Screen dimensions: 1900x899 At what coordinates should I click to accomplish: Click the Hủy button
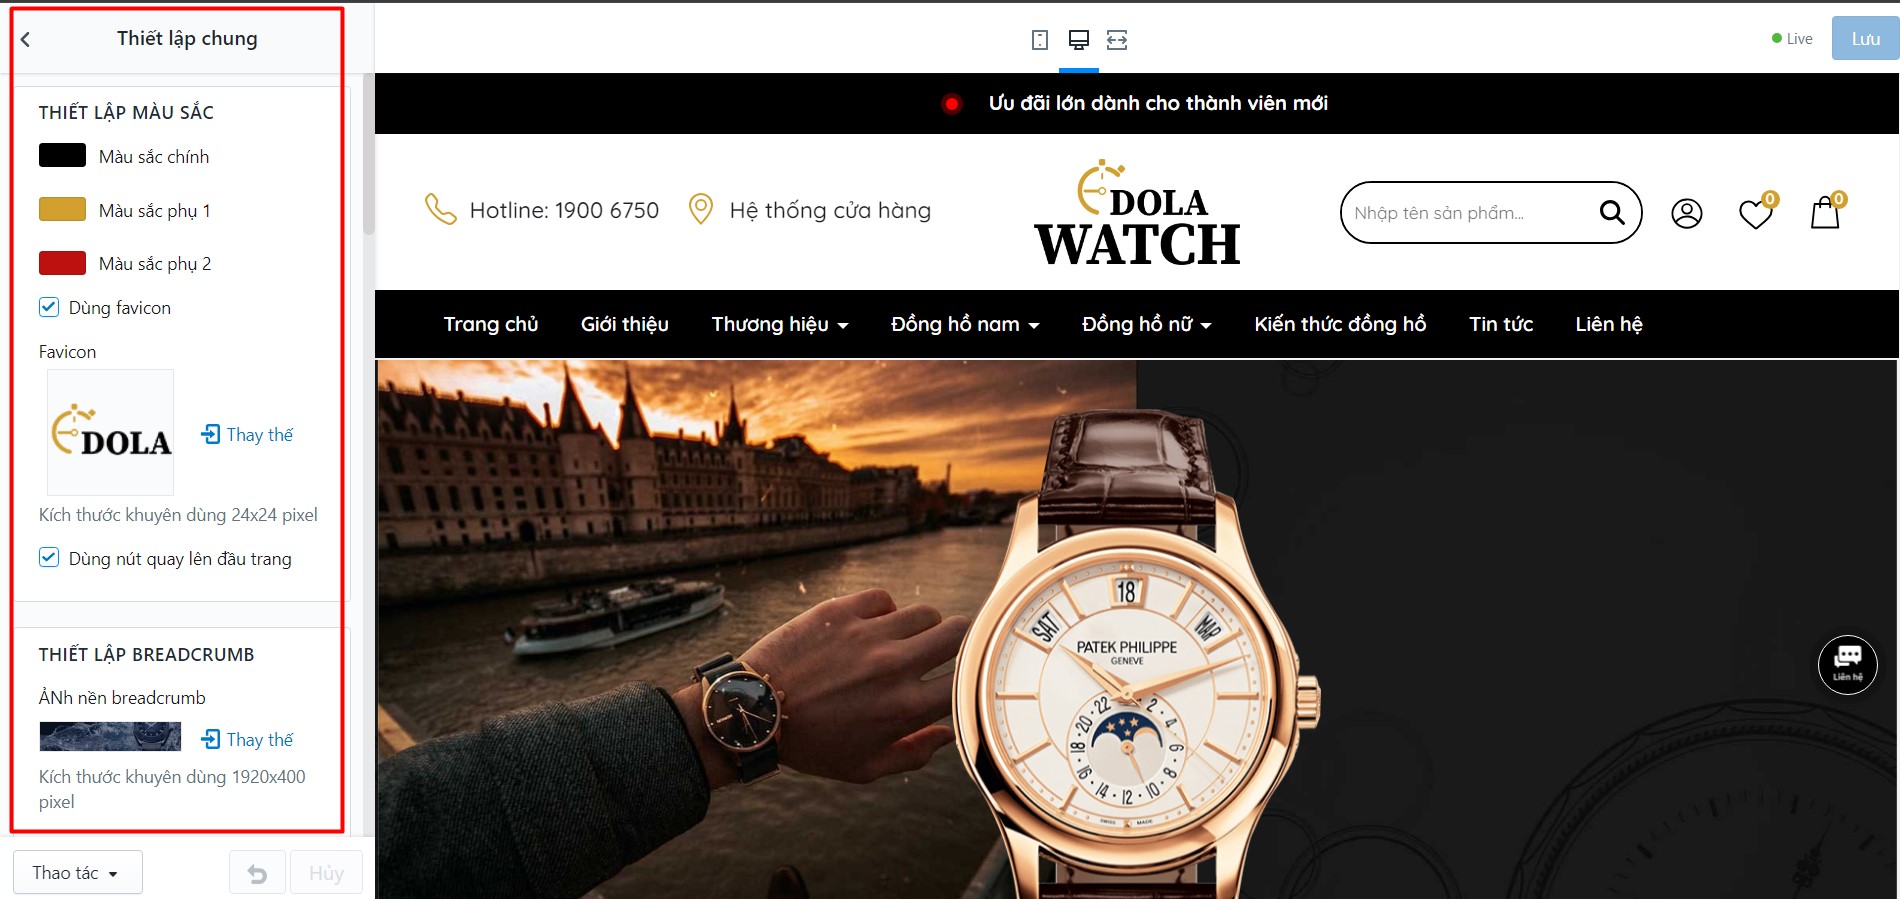pos(326,873)
